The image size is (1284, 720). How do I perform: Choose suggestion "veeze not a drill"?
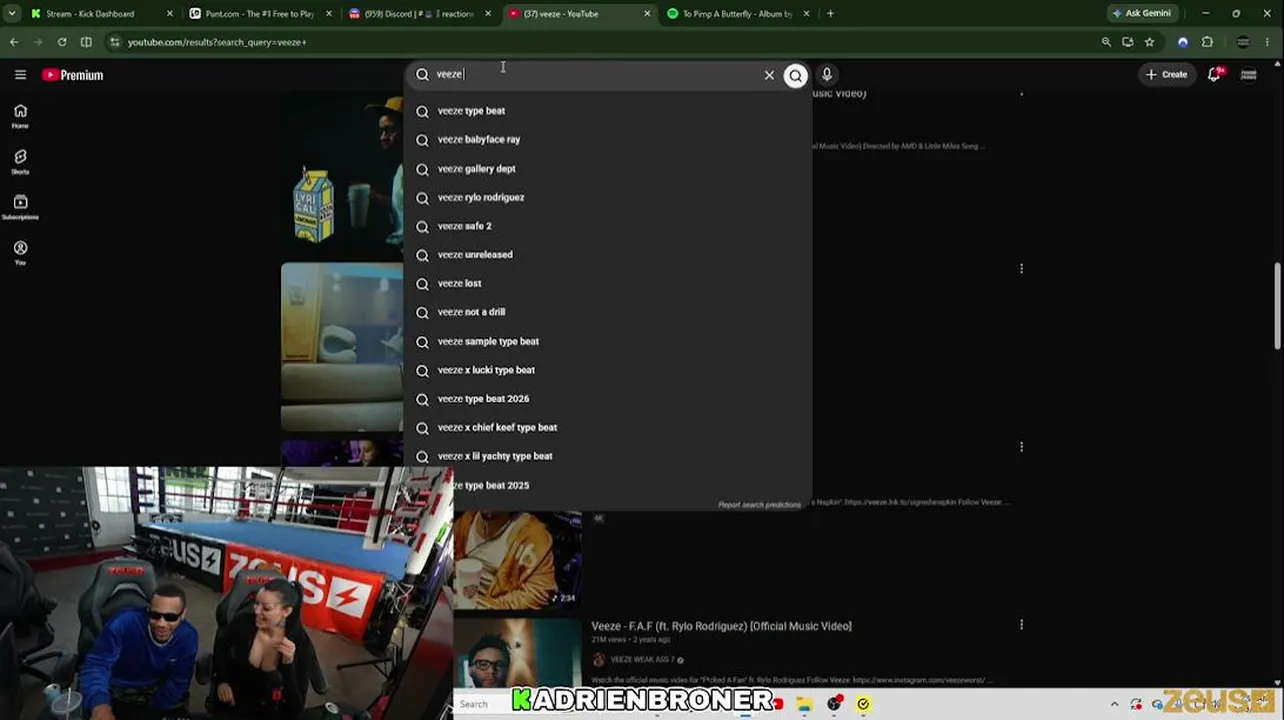pos(608,312)
